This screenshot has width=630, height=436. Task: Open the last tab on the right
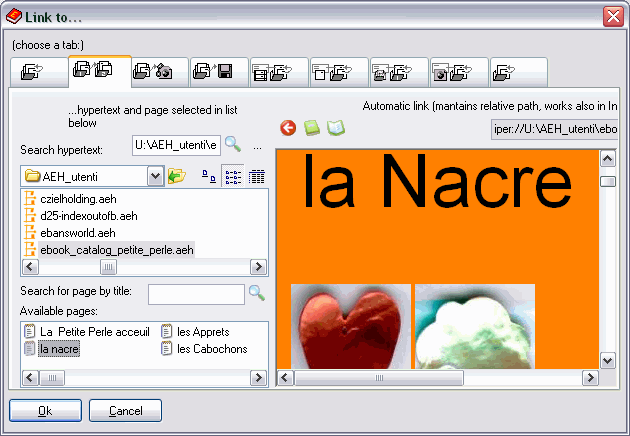coord(518,72)
